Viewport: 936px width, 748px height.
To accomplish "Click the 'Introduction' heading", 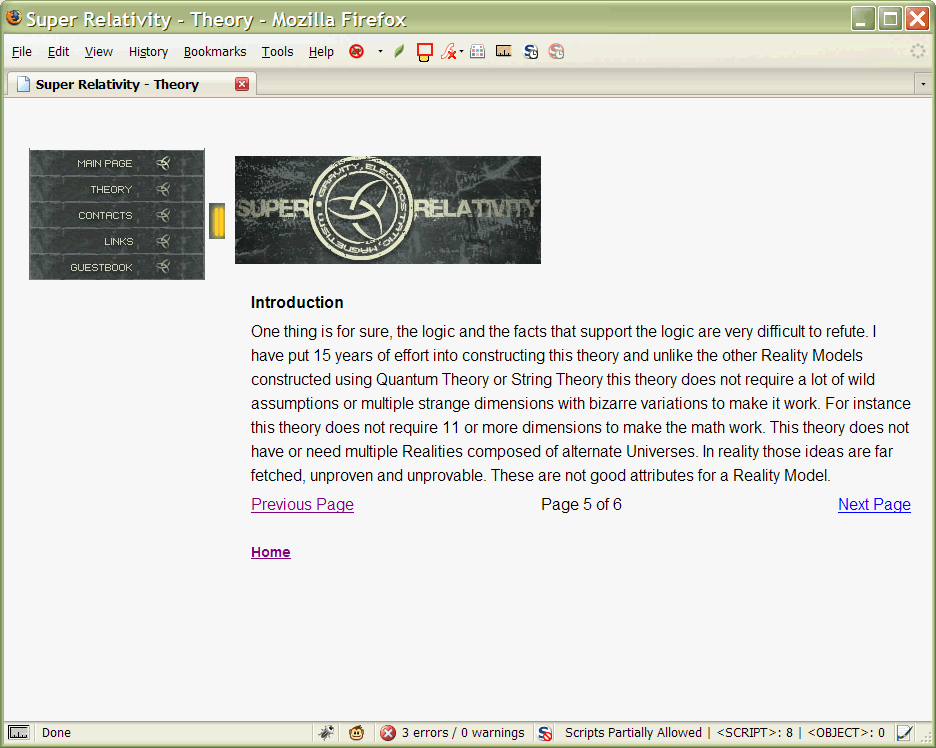I will coord(297,302).
